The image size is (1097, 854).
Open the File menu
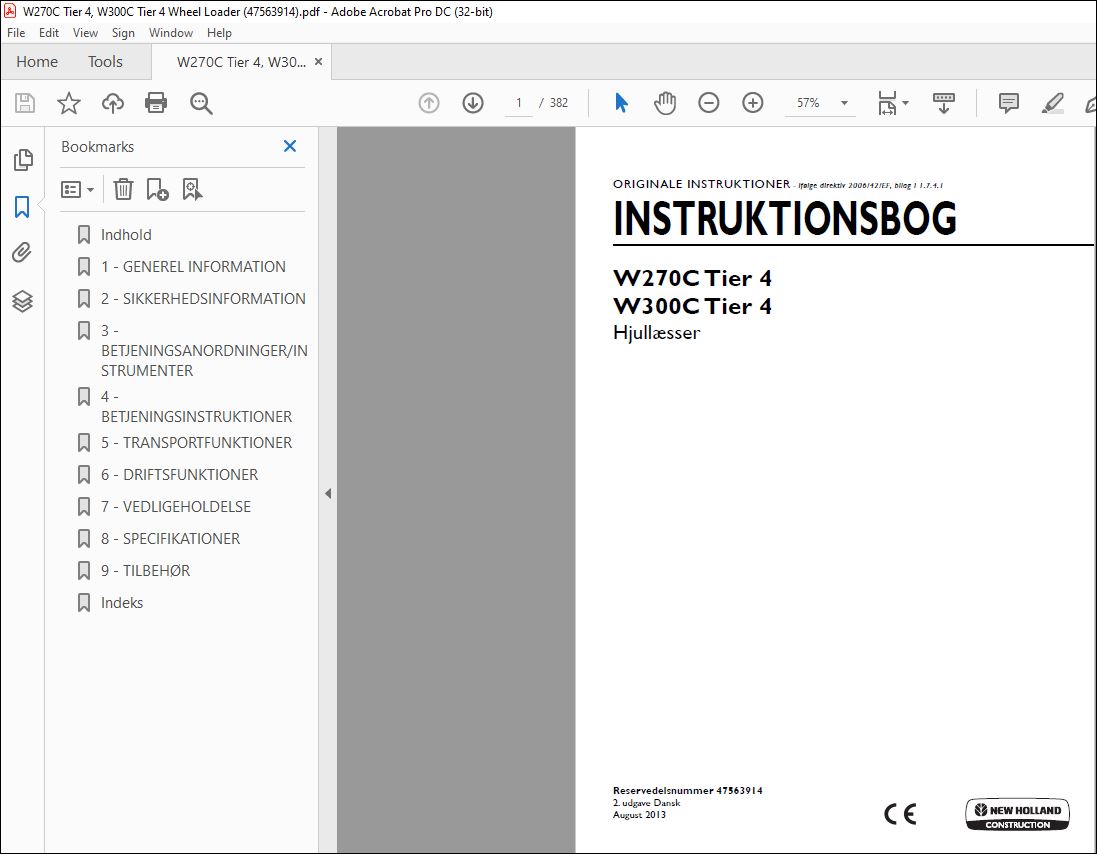pyautogui.click(x=15, y=33)
